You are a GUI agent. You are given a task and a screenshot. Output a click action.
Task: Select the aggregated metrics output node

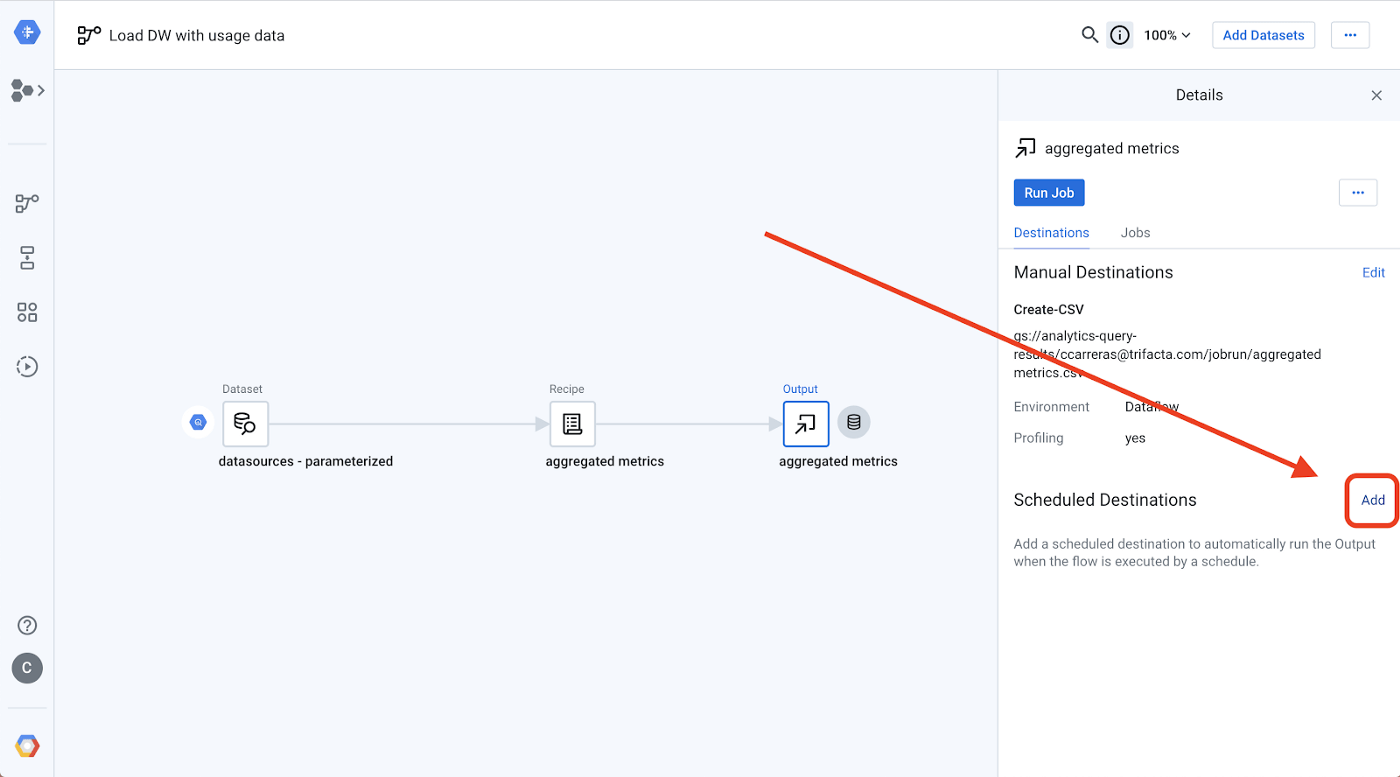[x=806, y=424]
